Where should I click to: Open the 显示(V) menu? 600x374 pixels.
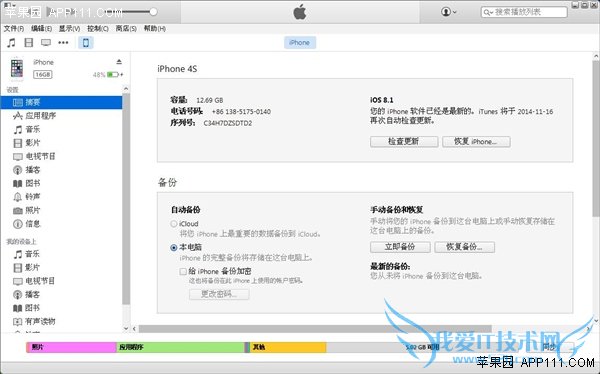coord(69,29)
